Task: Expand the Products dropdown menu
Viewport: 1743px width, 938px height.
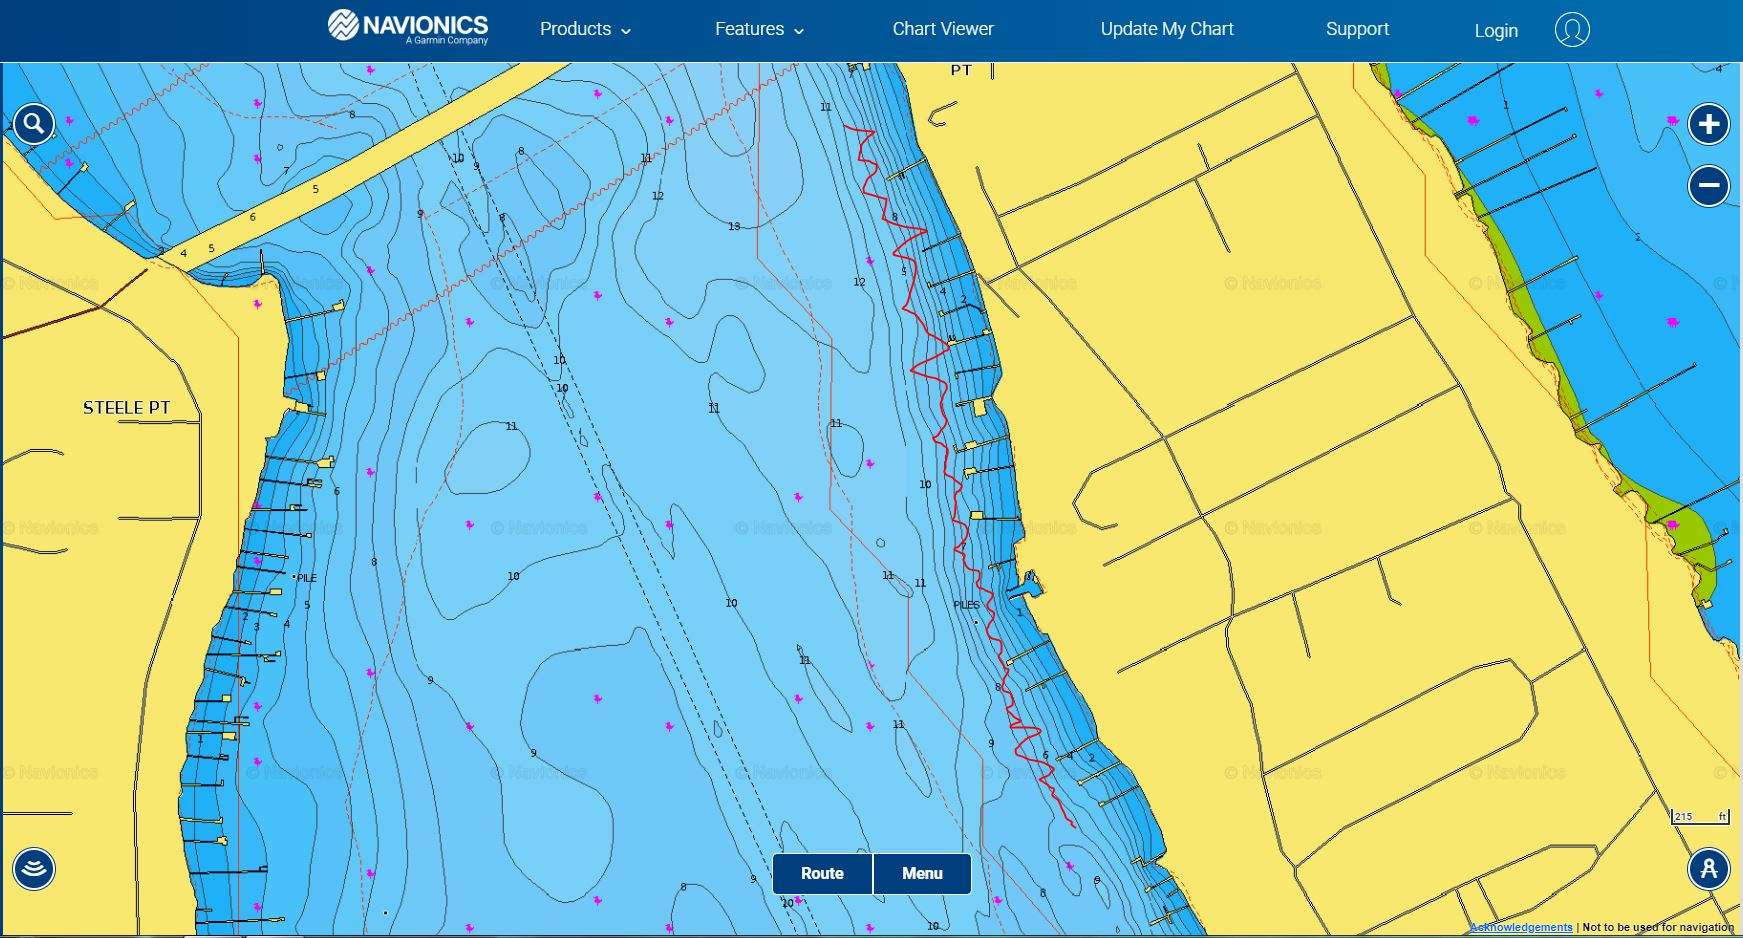Action: pos(585,29)
